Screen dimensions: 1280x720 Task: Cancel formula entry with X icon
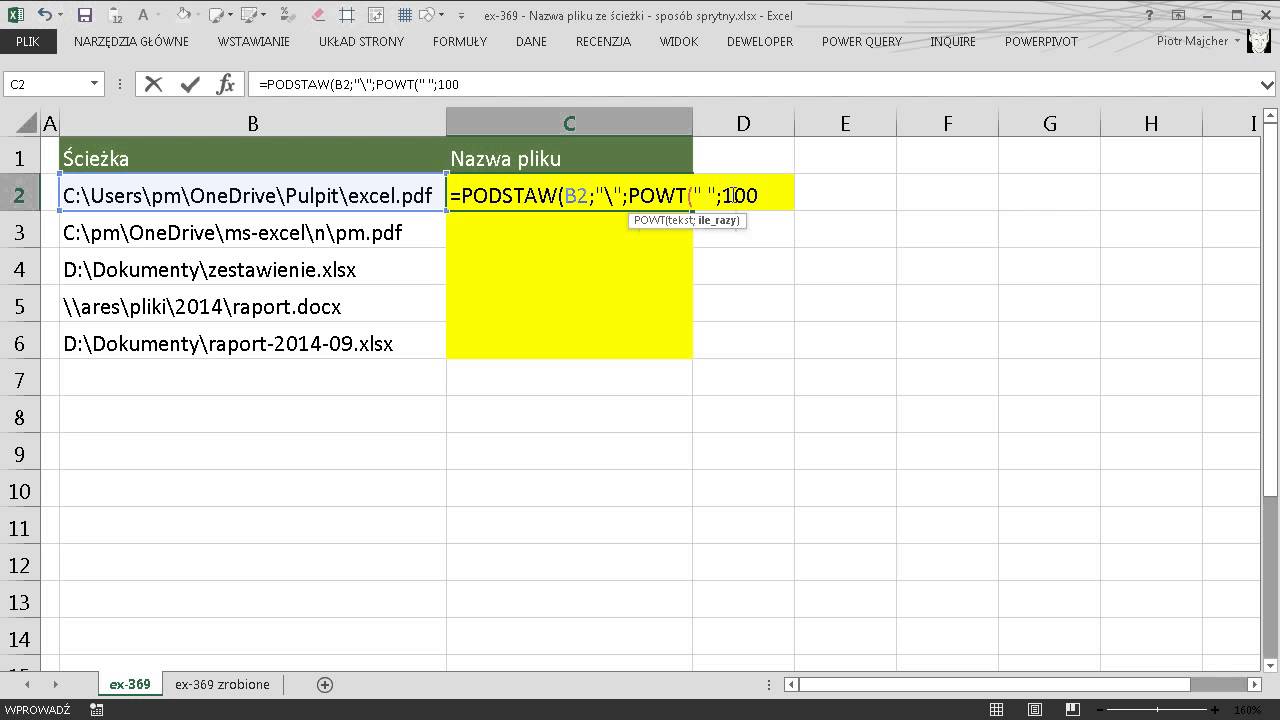click(153, 85)
